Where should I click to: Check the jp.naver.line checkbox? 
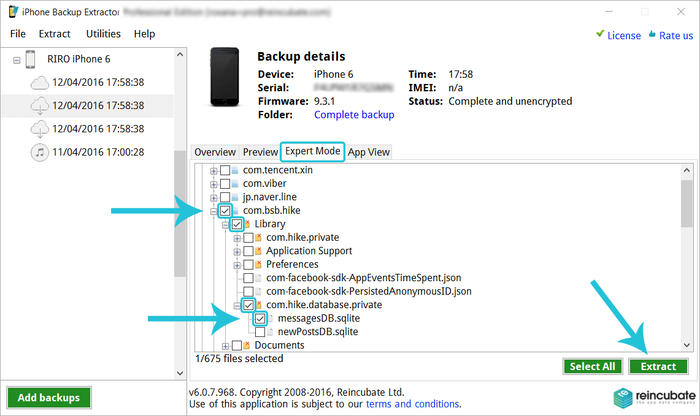225,197
